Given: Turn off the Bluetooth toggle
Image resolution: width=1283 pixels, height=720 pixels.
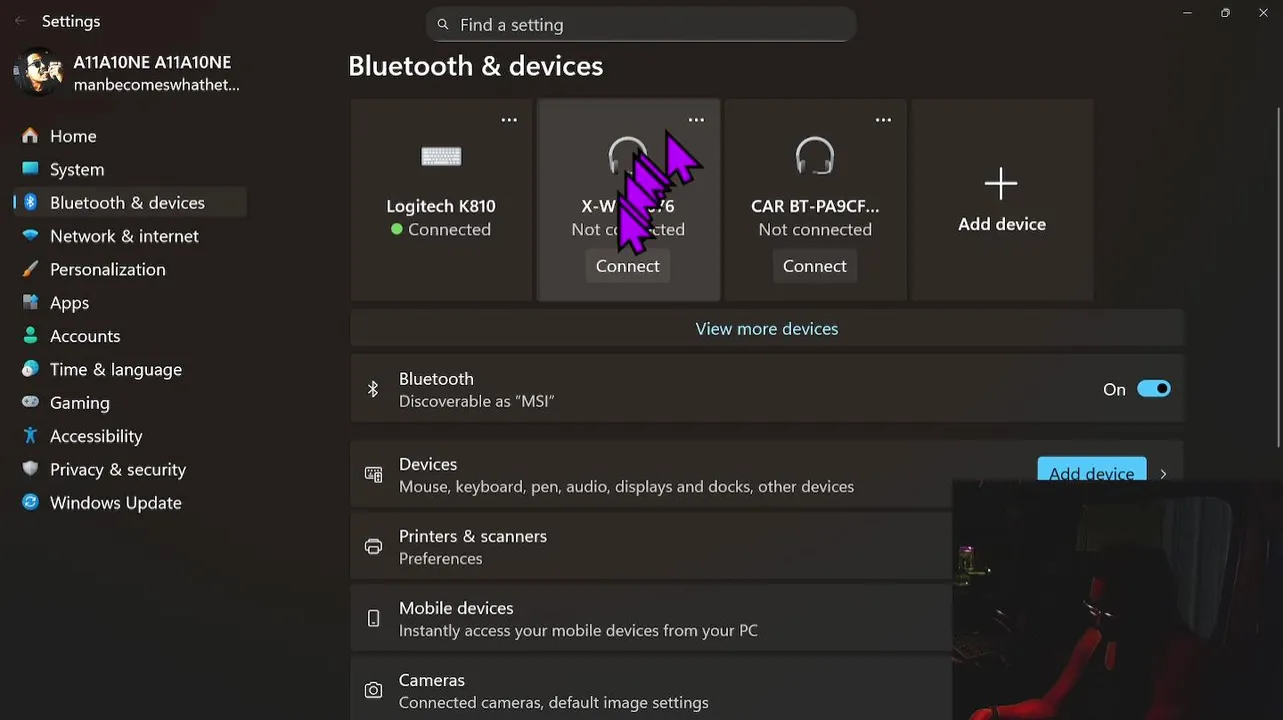Looking at the screenshot, I should tap(1153, 389).
